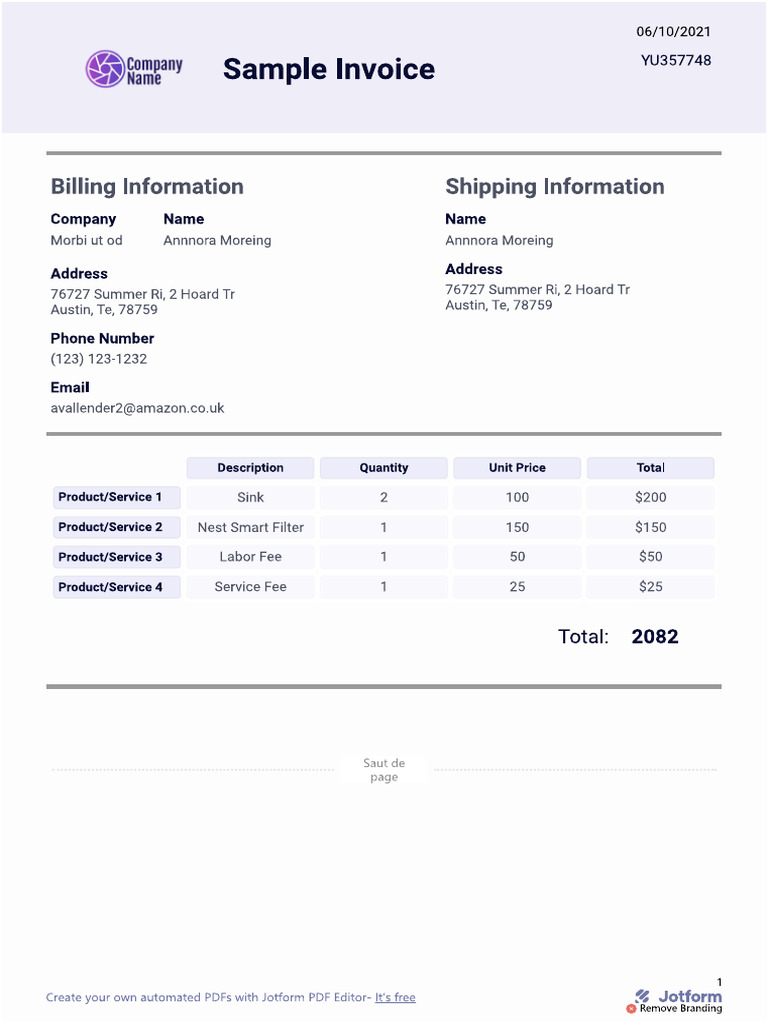The image size is (768, 1024).
Task: Click the Jotform logo in the footer
Action: [x=679, y=995]
